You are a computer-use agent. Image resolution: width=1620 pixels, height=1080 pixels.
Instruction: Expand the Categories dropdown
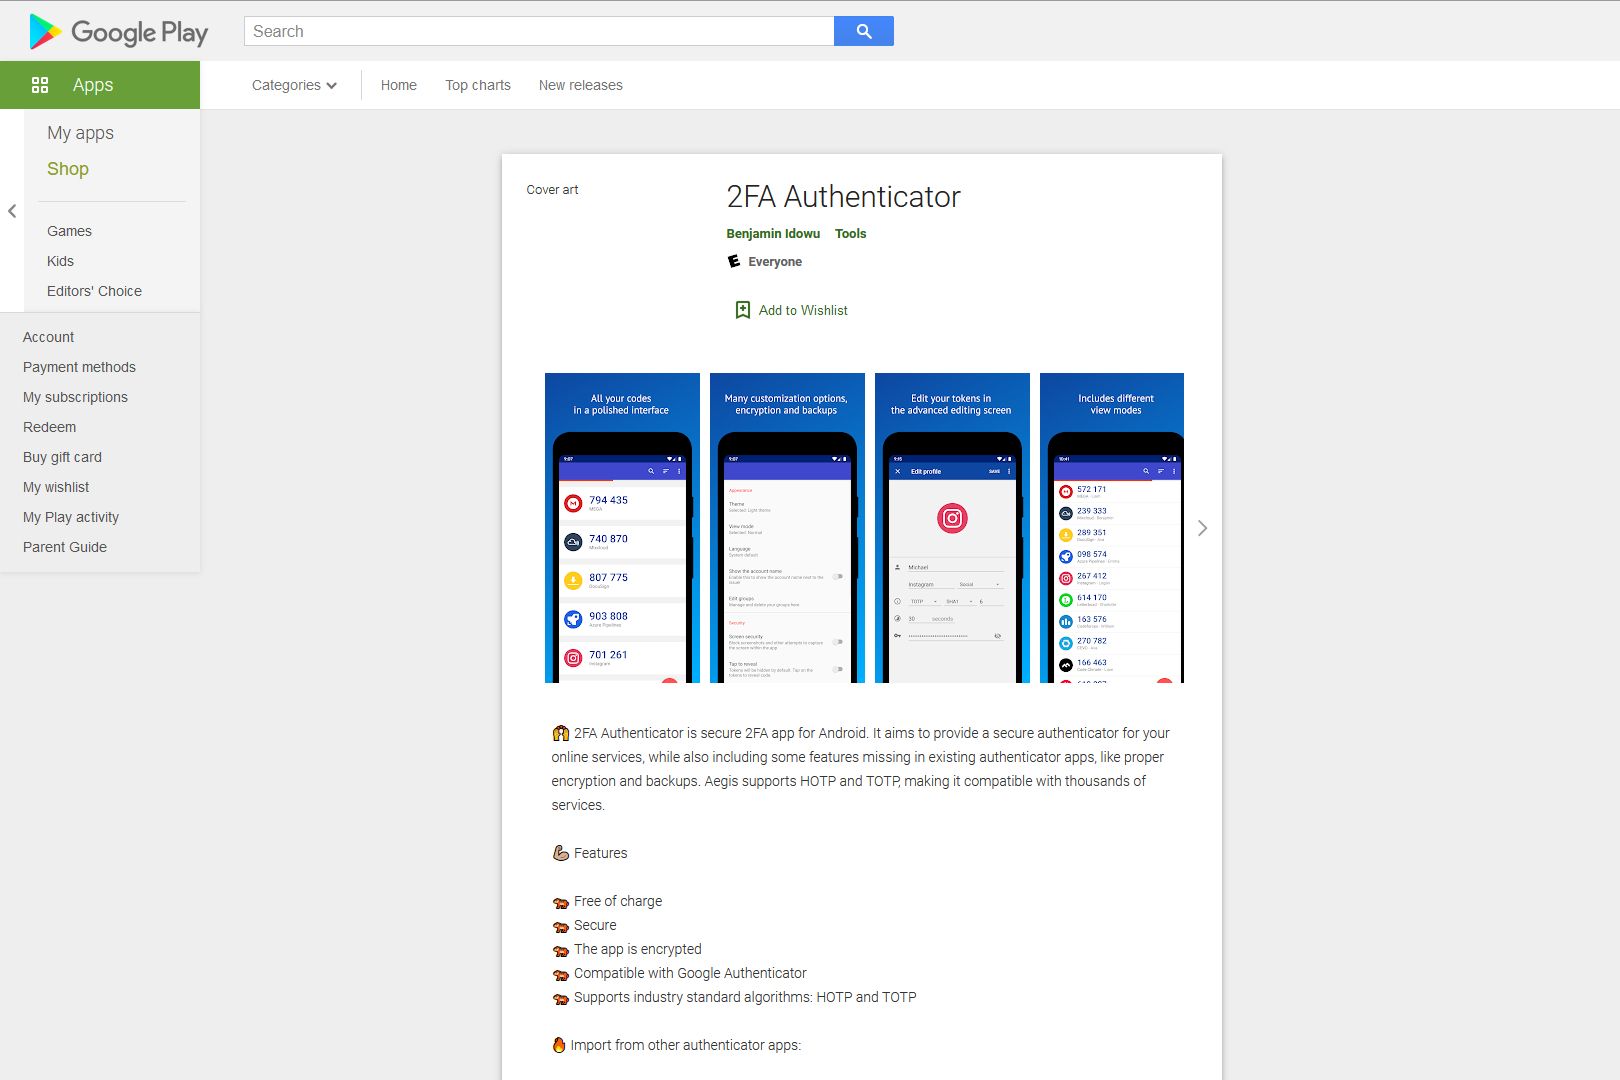[294, 85]
